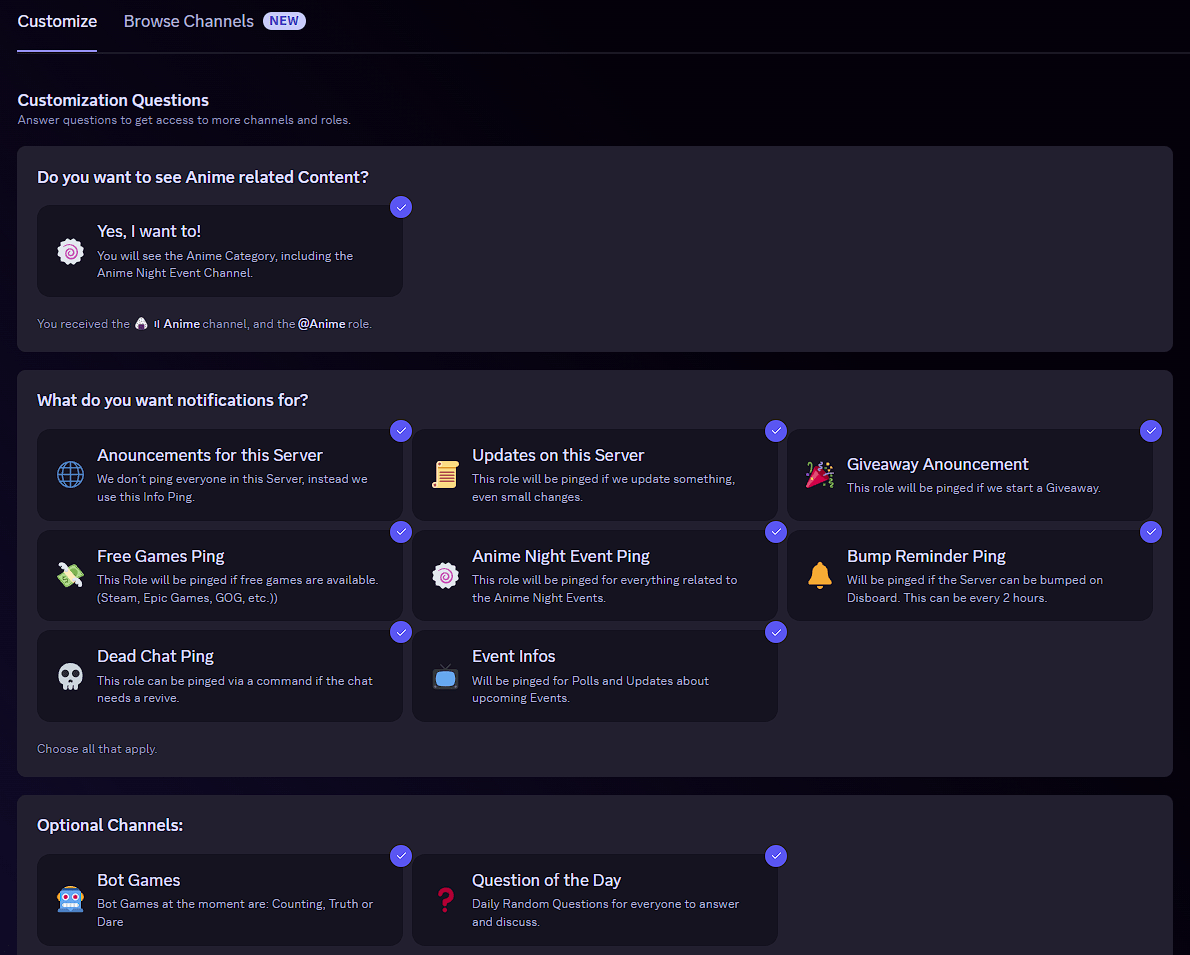
Task: Select the TV icon on Event Infos
Action: click(445, 676)
